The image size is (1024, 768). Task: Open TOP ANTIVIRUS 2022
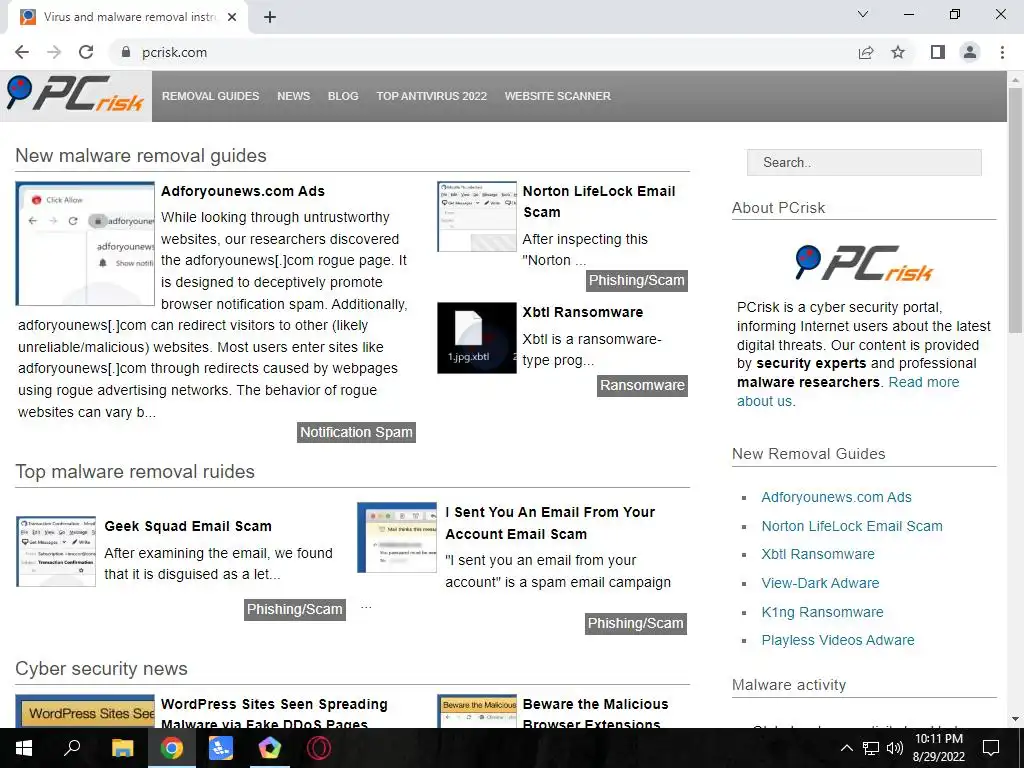432,96
